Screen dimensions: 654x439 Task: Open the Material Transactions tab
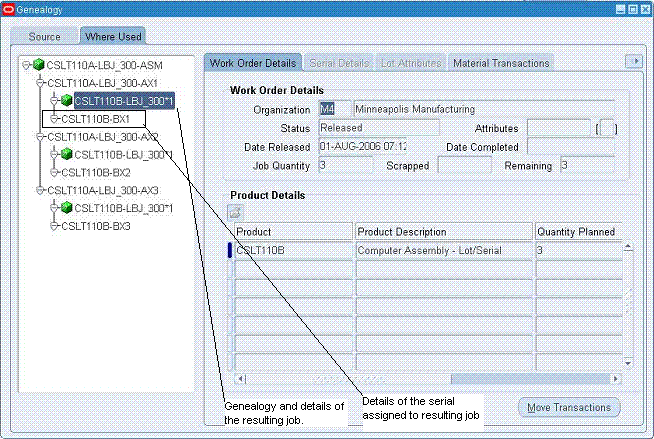501,63
